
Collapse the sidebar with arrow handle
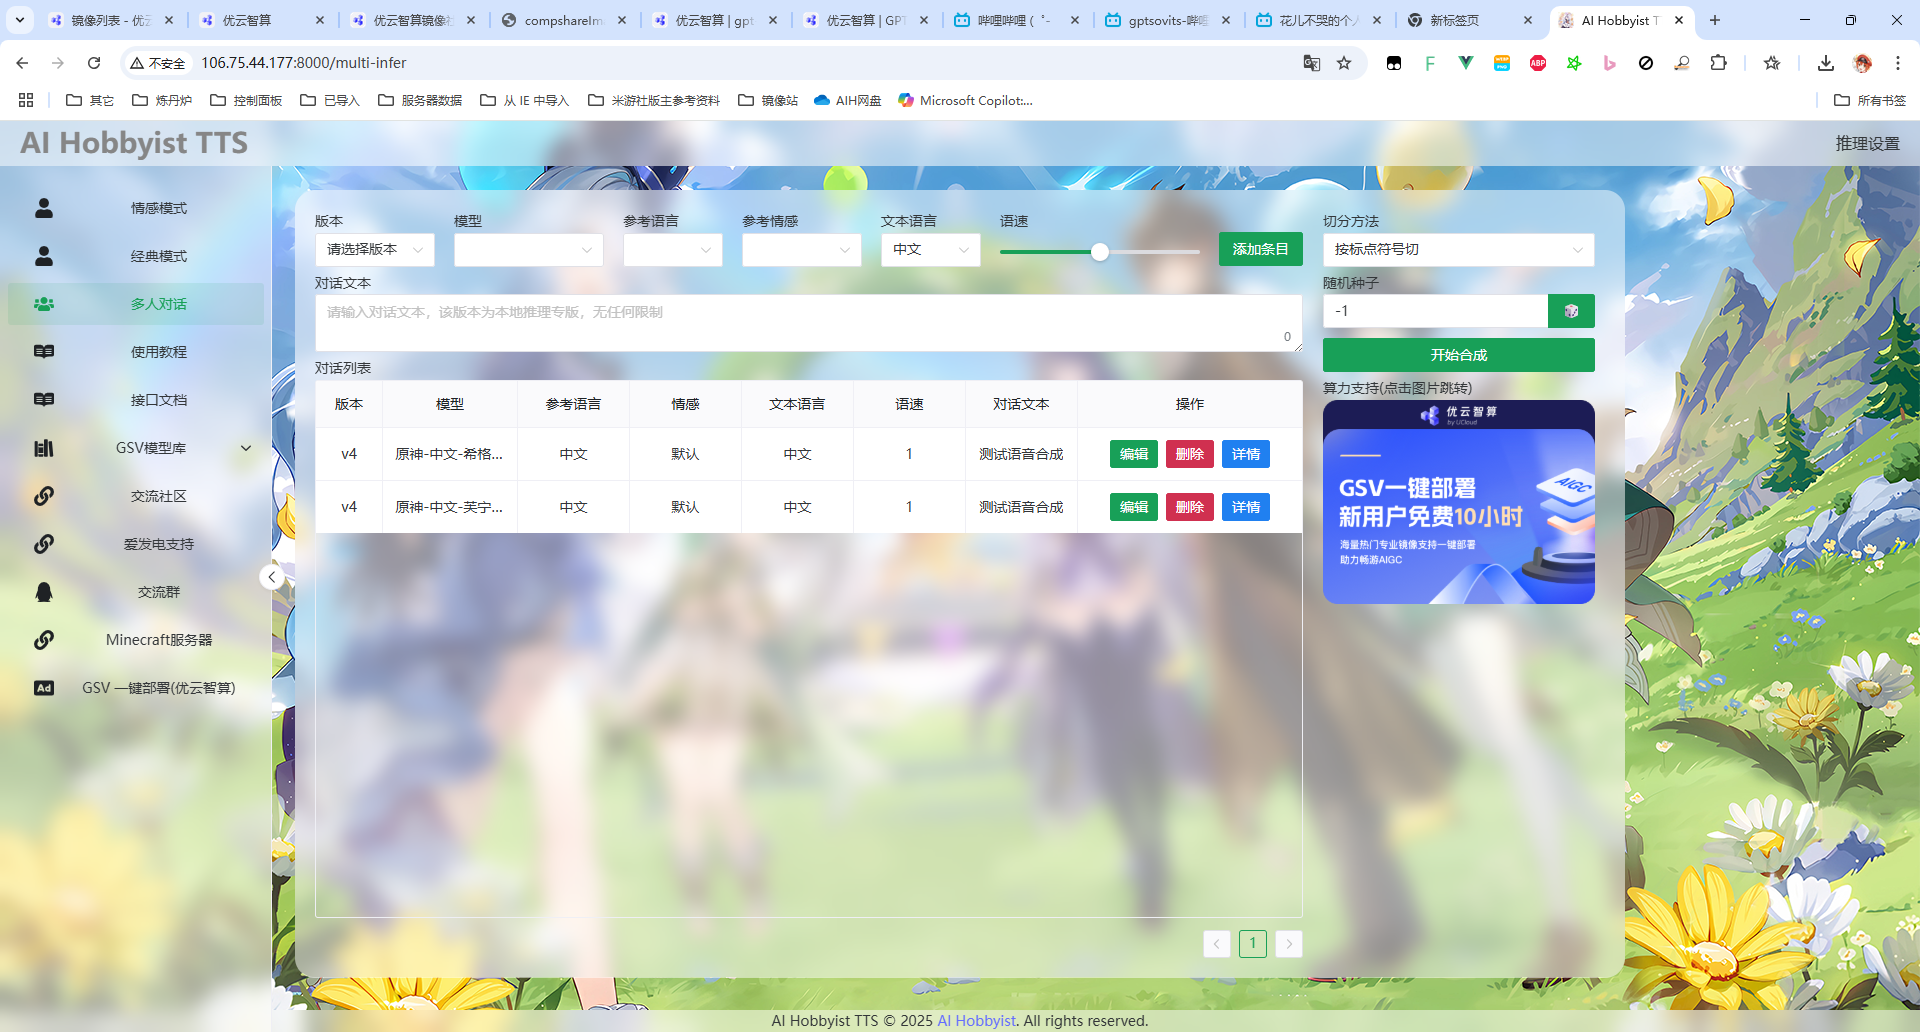point(271,577)
